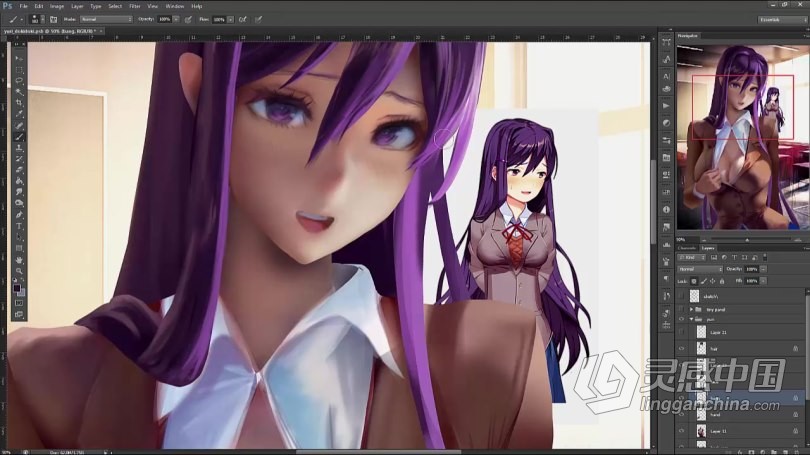Enable airbrush build-up icon

[243, 19]
